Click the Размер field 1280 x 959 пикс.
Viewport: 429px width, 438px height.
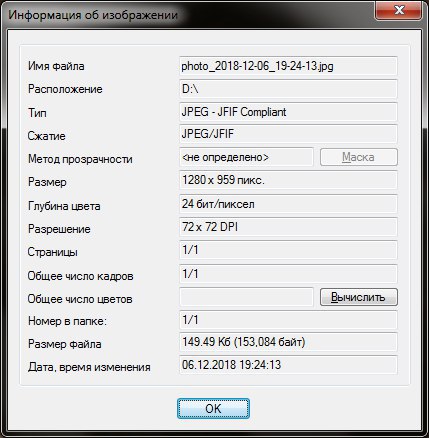point(288,180)
